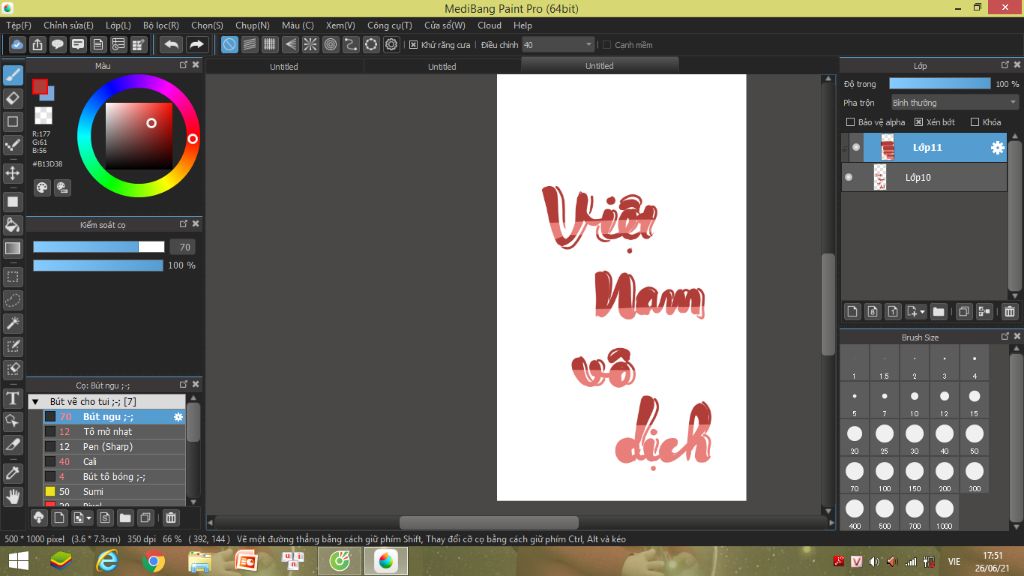This screenshot has height=576, width=1024.
Task: Select the rectangular Select tool
Action: pos(12,277)
